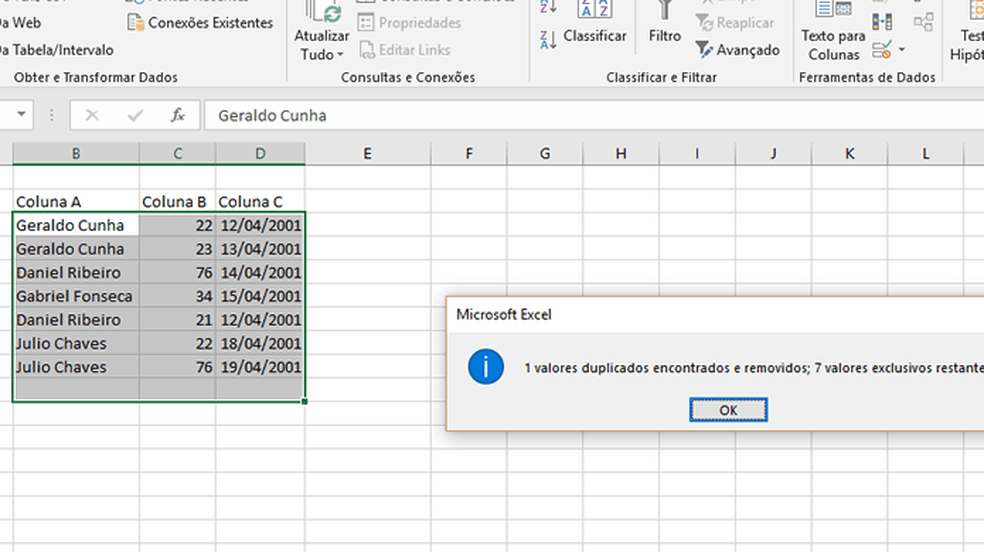Expand the Atualizar Tudo dropdown arrow
This screenshot has width=984, height=552.
[340, 55]
